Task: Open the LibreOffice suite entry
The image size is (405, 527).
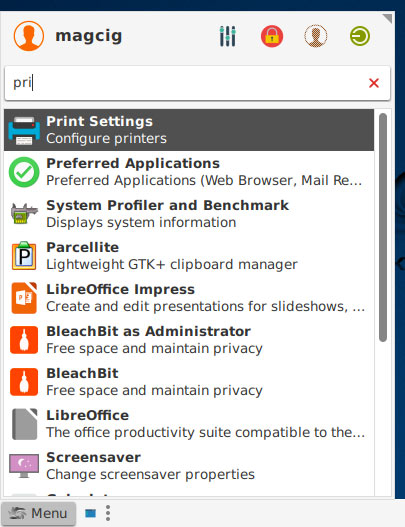Action: click(189, 424)
